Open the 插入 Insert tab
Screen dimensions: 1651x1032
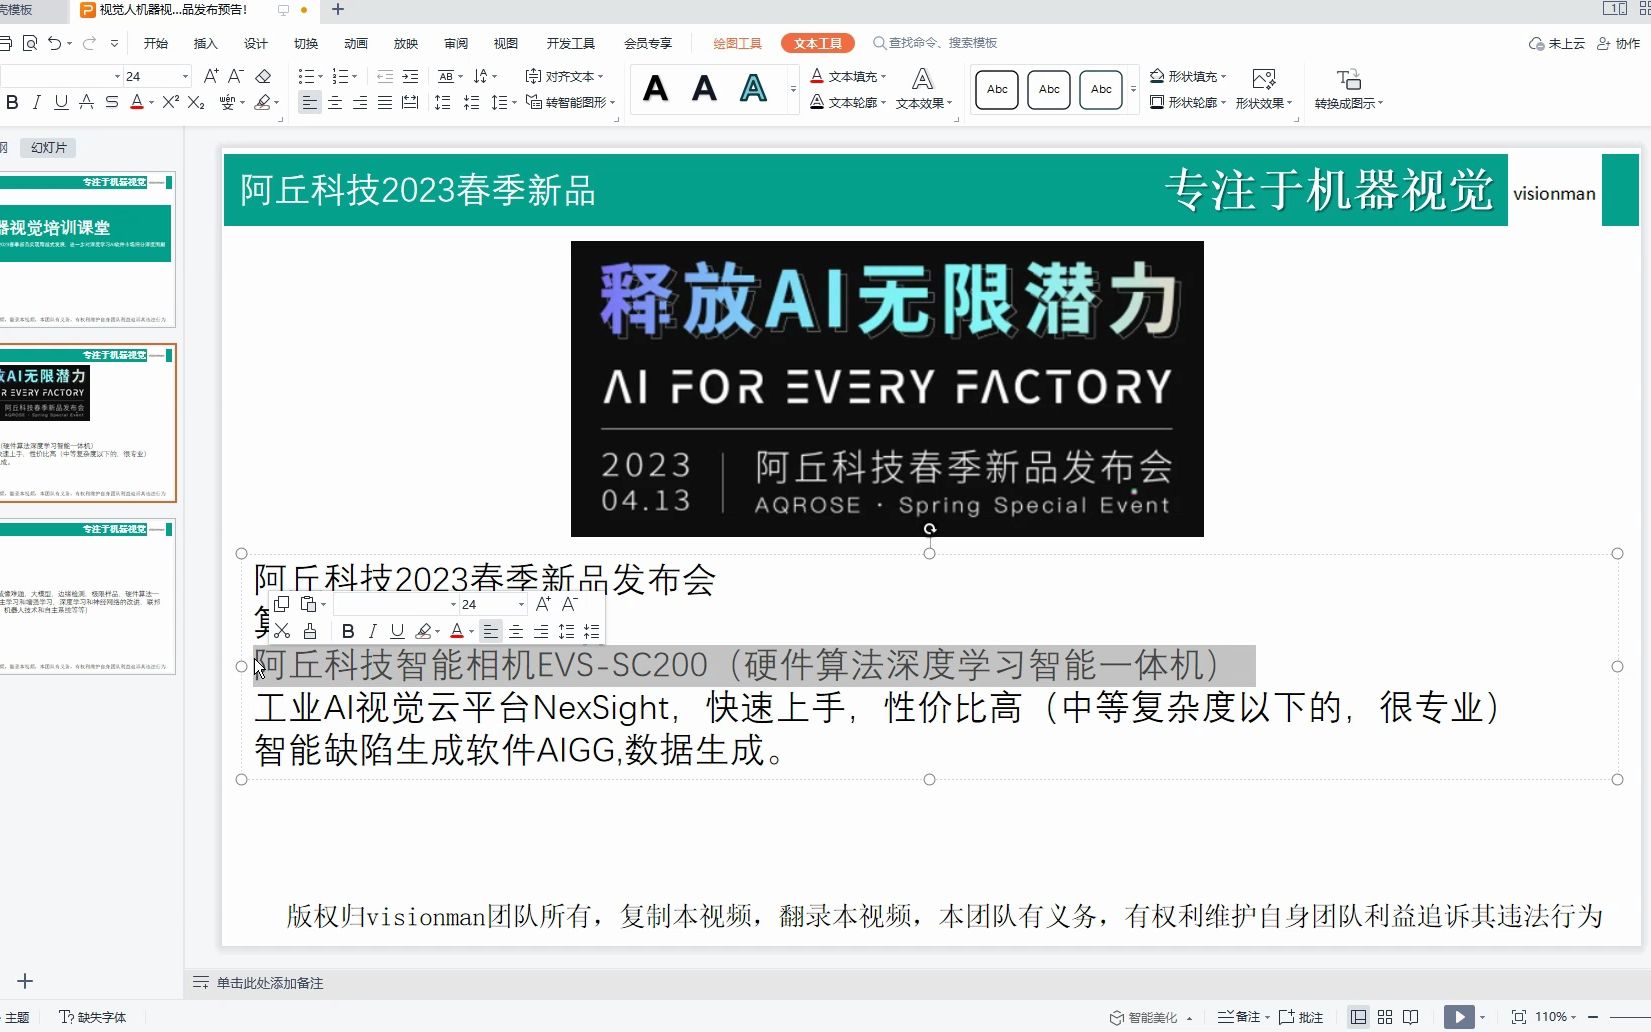click(205, 43)
